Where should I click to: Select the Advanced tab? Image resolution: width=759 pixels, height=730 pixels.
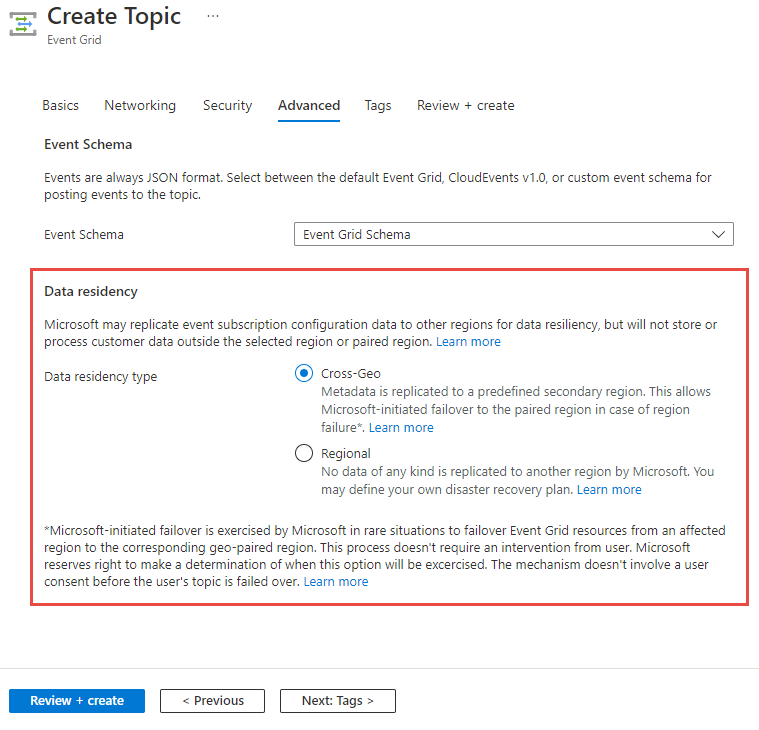[x=309, y=105]
